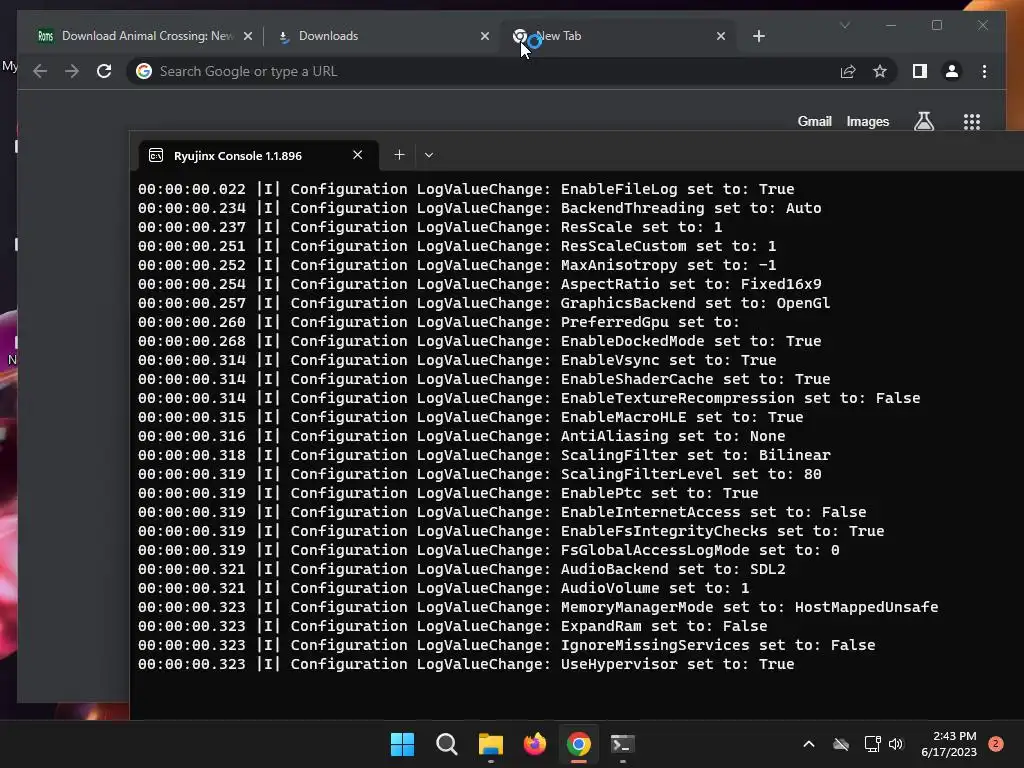Open the Chrome tab search chevron
Screen dimensions: 1024x768
click(x=844, y=25)
